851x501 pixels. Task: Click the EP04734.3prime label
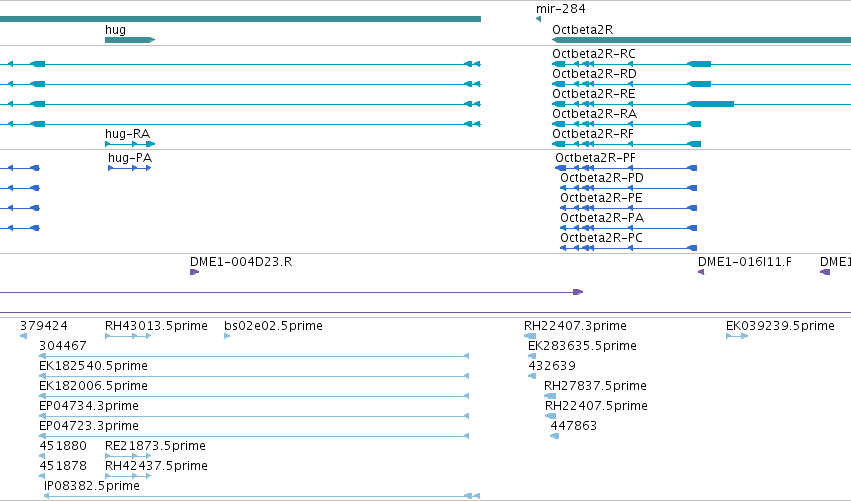tap(89, 406)
